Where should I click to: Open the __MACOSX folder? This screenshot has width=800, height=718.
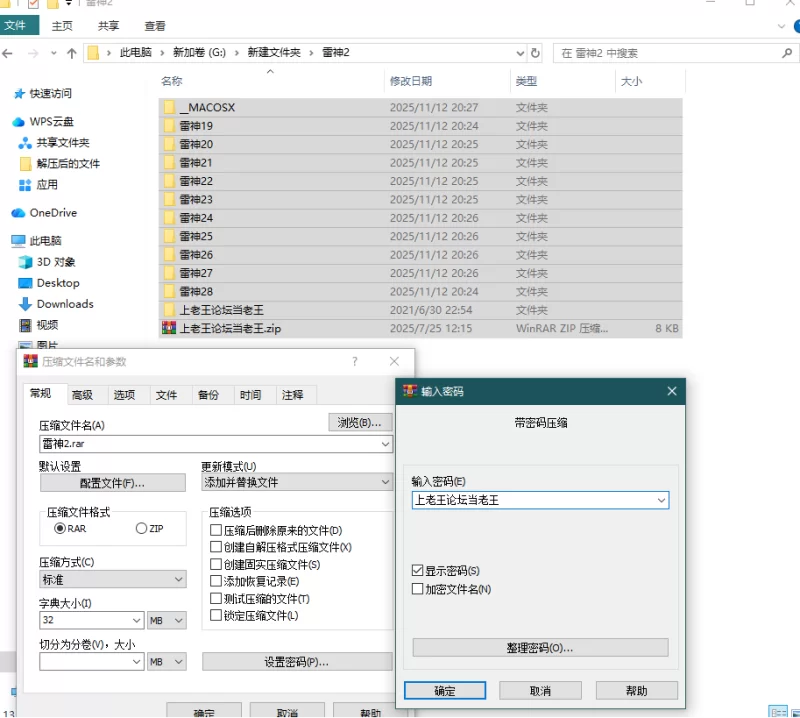coord(208,107)
